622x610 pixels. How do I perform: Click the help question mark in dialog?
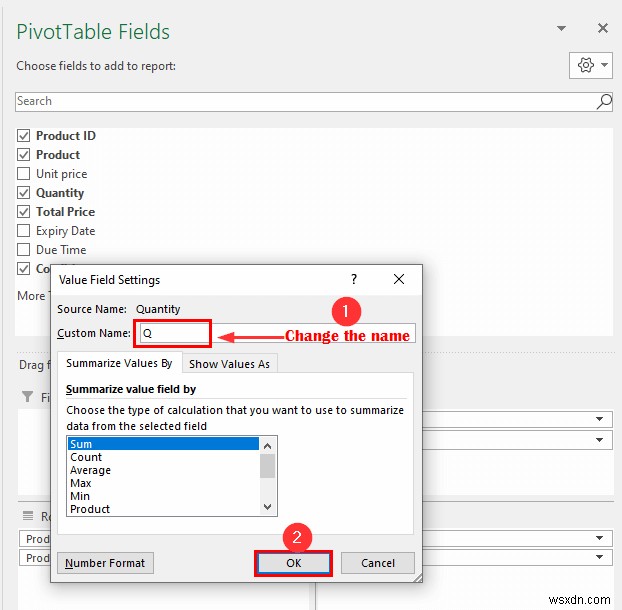(x=354, y=279)
